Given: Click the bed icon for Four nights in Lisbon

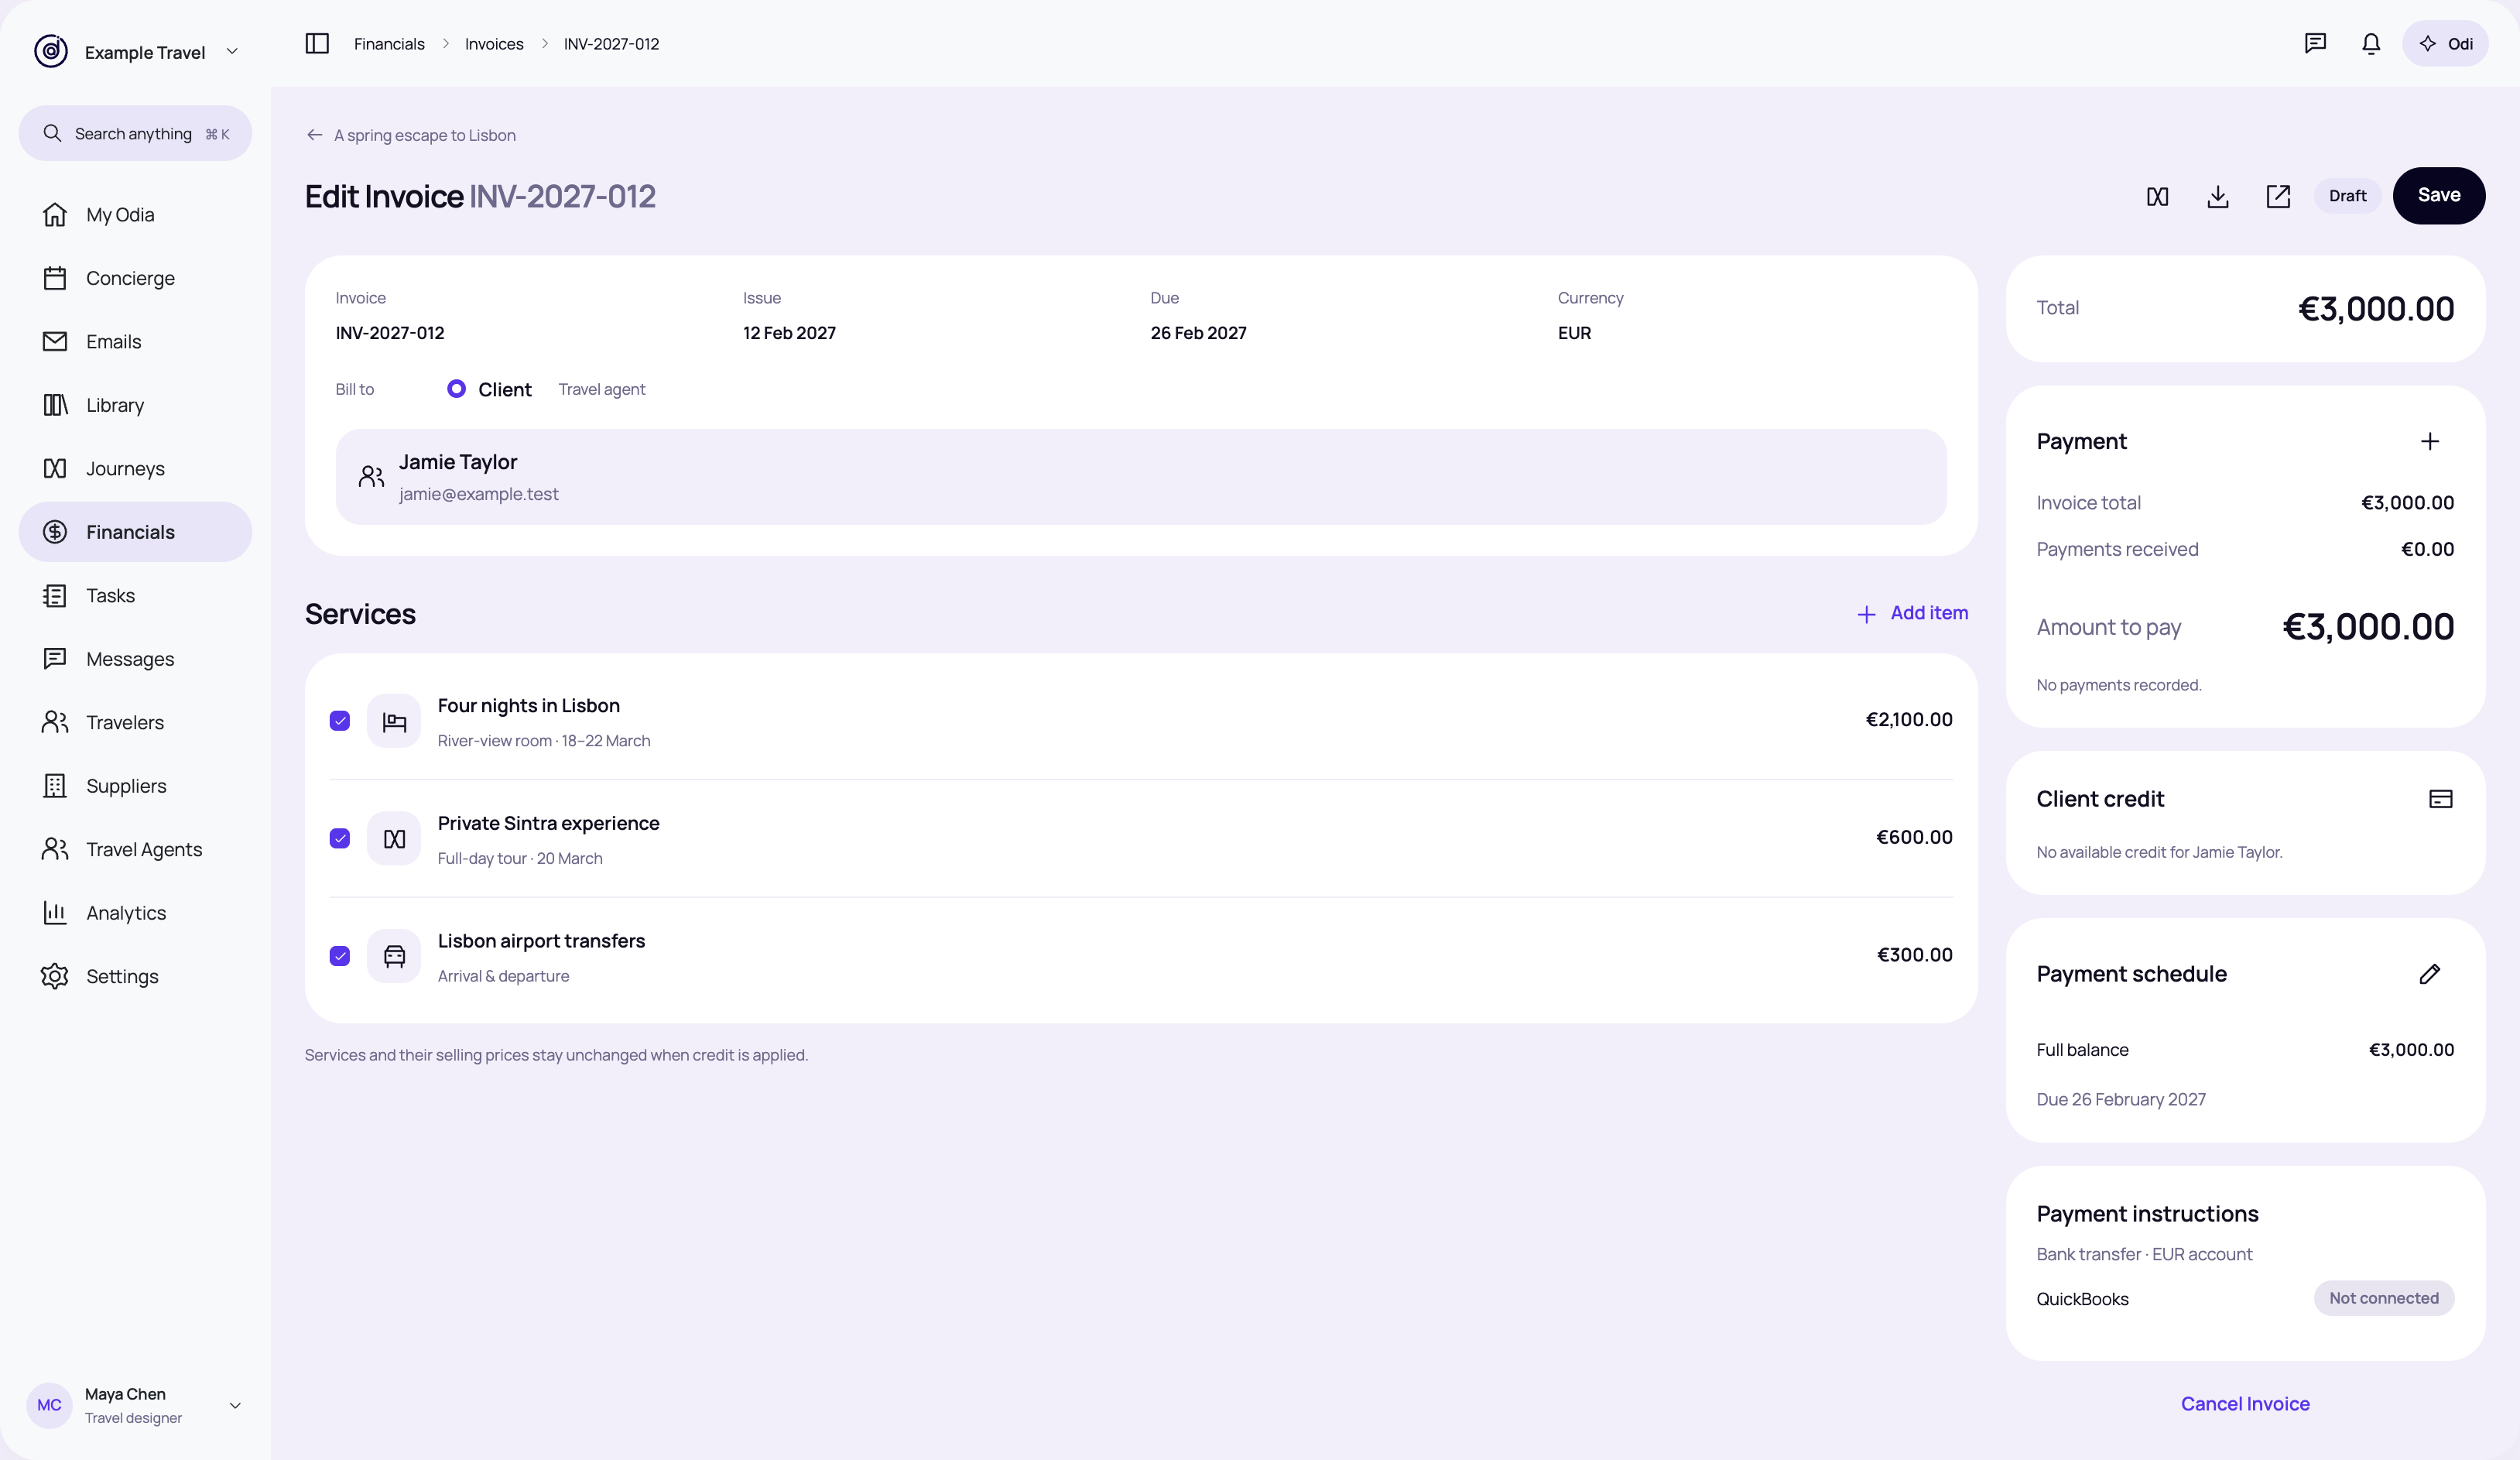Looking at the screenshot, I should (x=394, y=721).
